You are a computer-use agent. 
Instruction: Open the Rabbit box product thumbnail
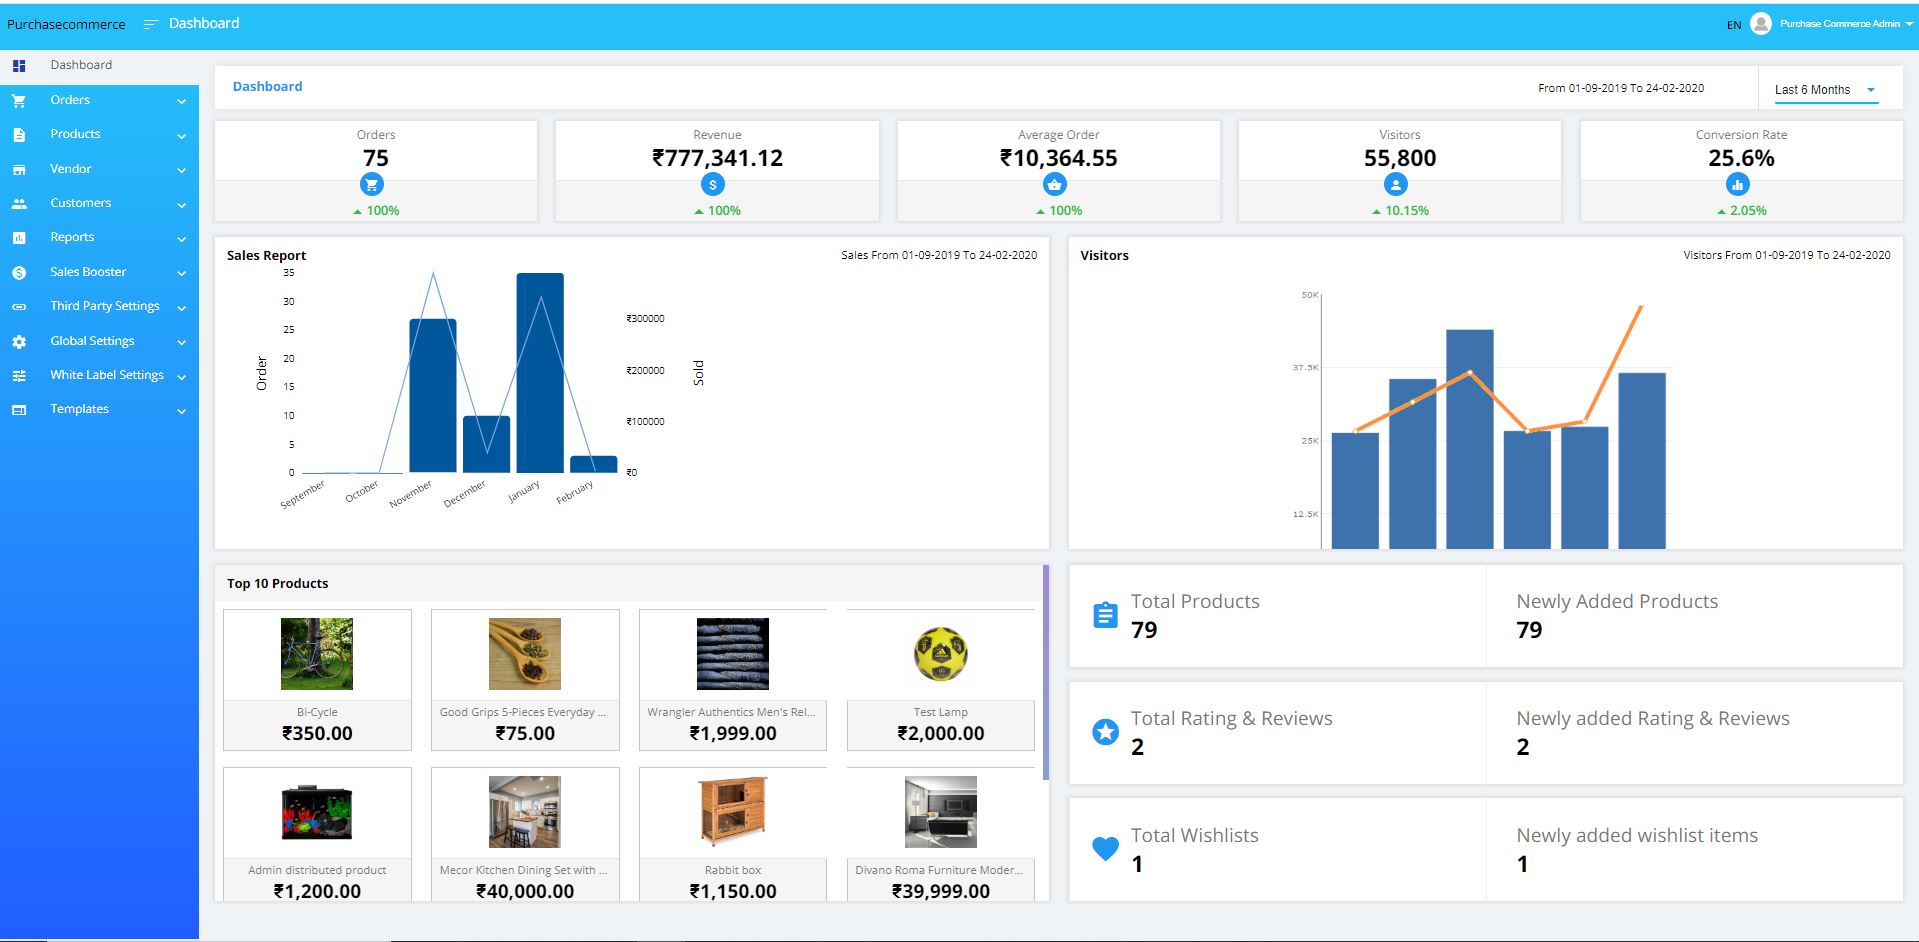733,812
